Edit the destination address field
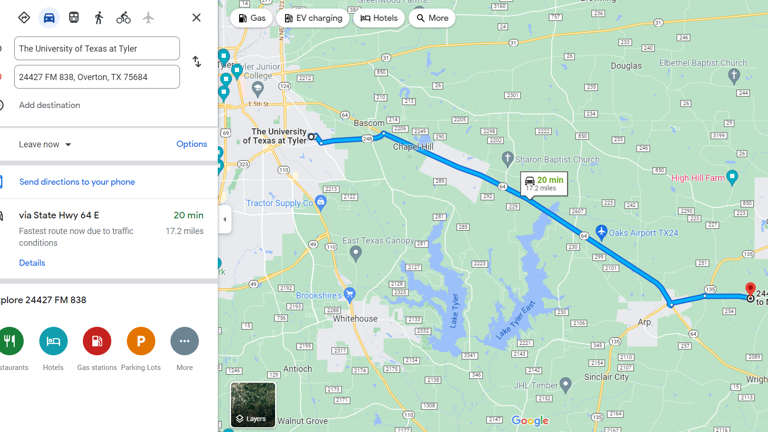The width and height of the screenshot is (768, 432). click(97, 77)
